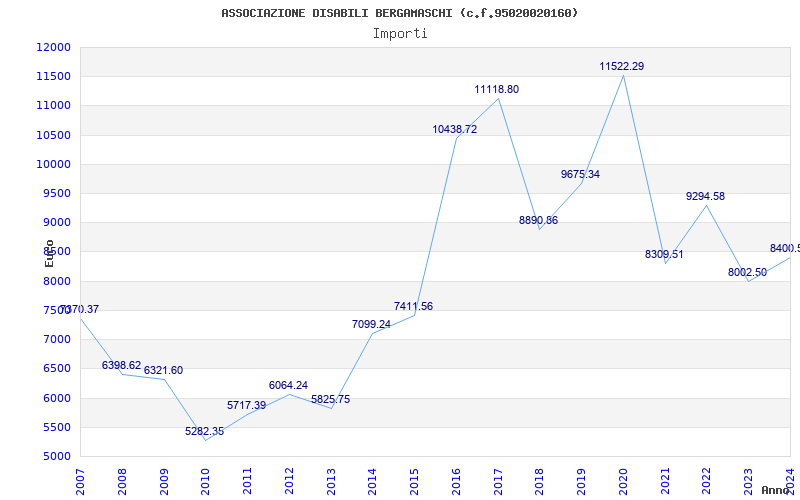
Task: Select the 7099.24 data label
Action: 371,324
